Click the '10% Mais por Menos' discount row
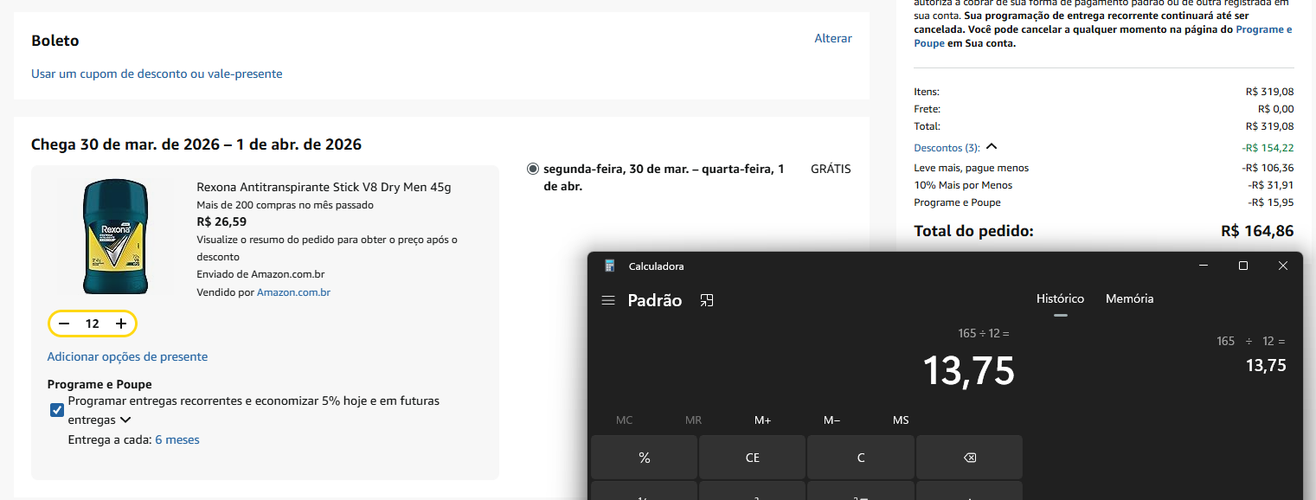Screen dimensions: 1316x500 (1103, 185)
